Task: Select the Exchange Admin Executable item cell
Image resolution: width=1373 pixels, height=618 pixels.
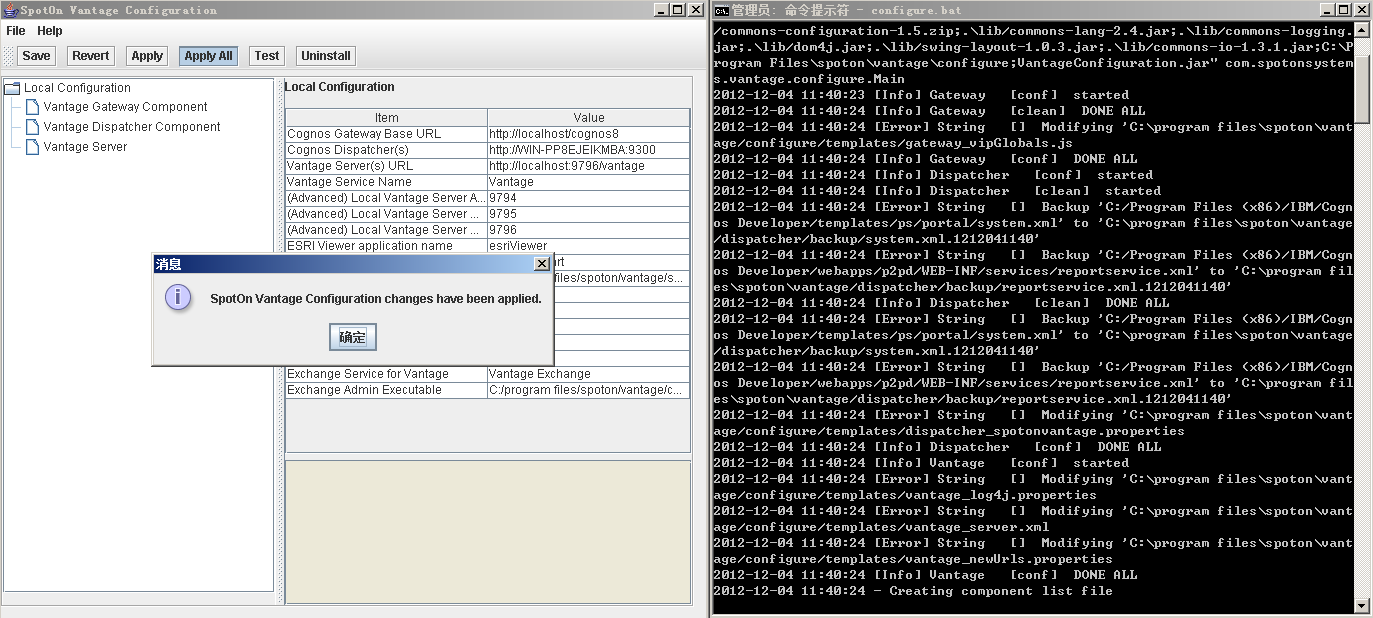Action: (x=386, y=390)
